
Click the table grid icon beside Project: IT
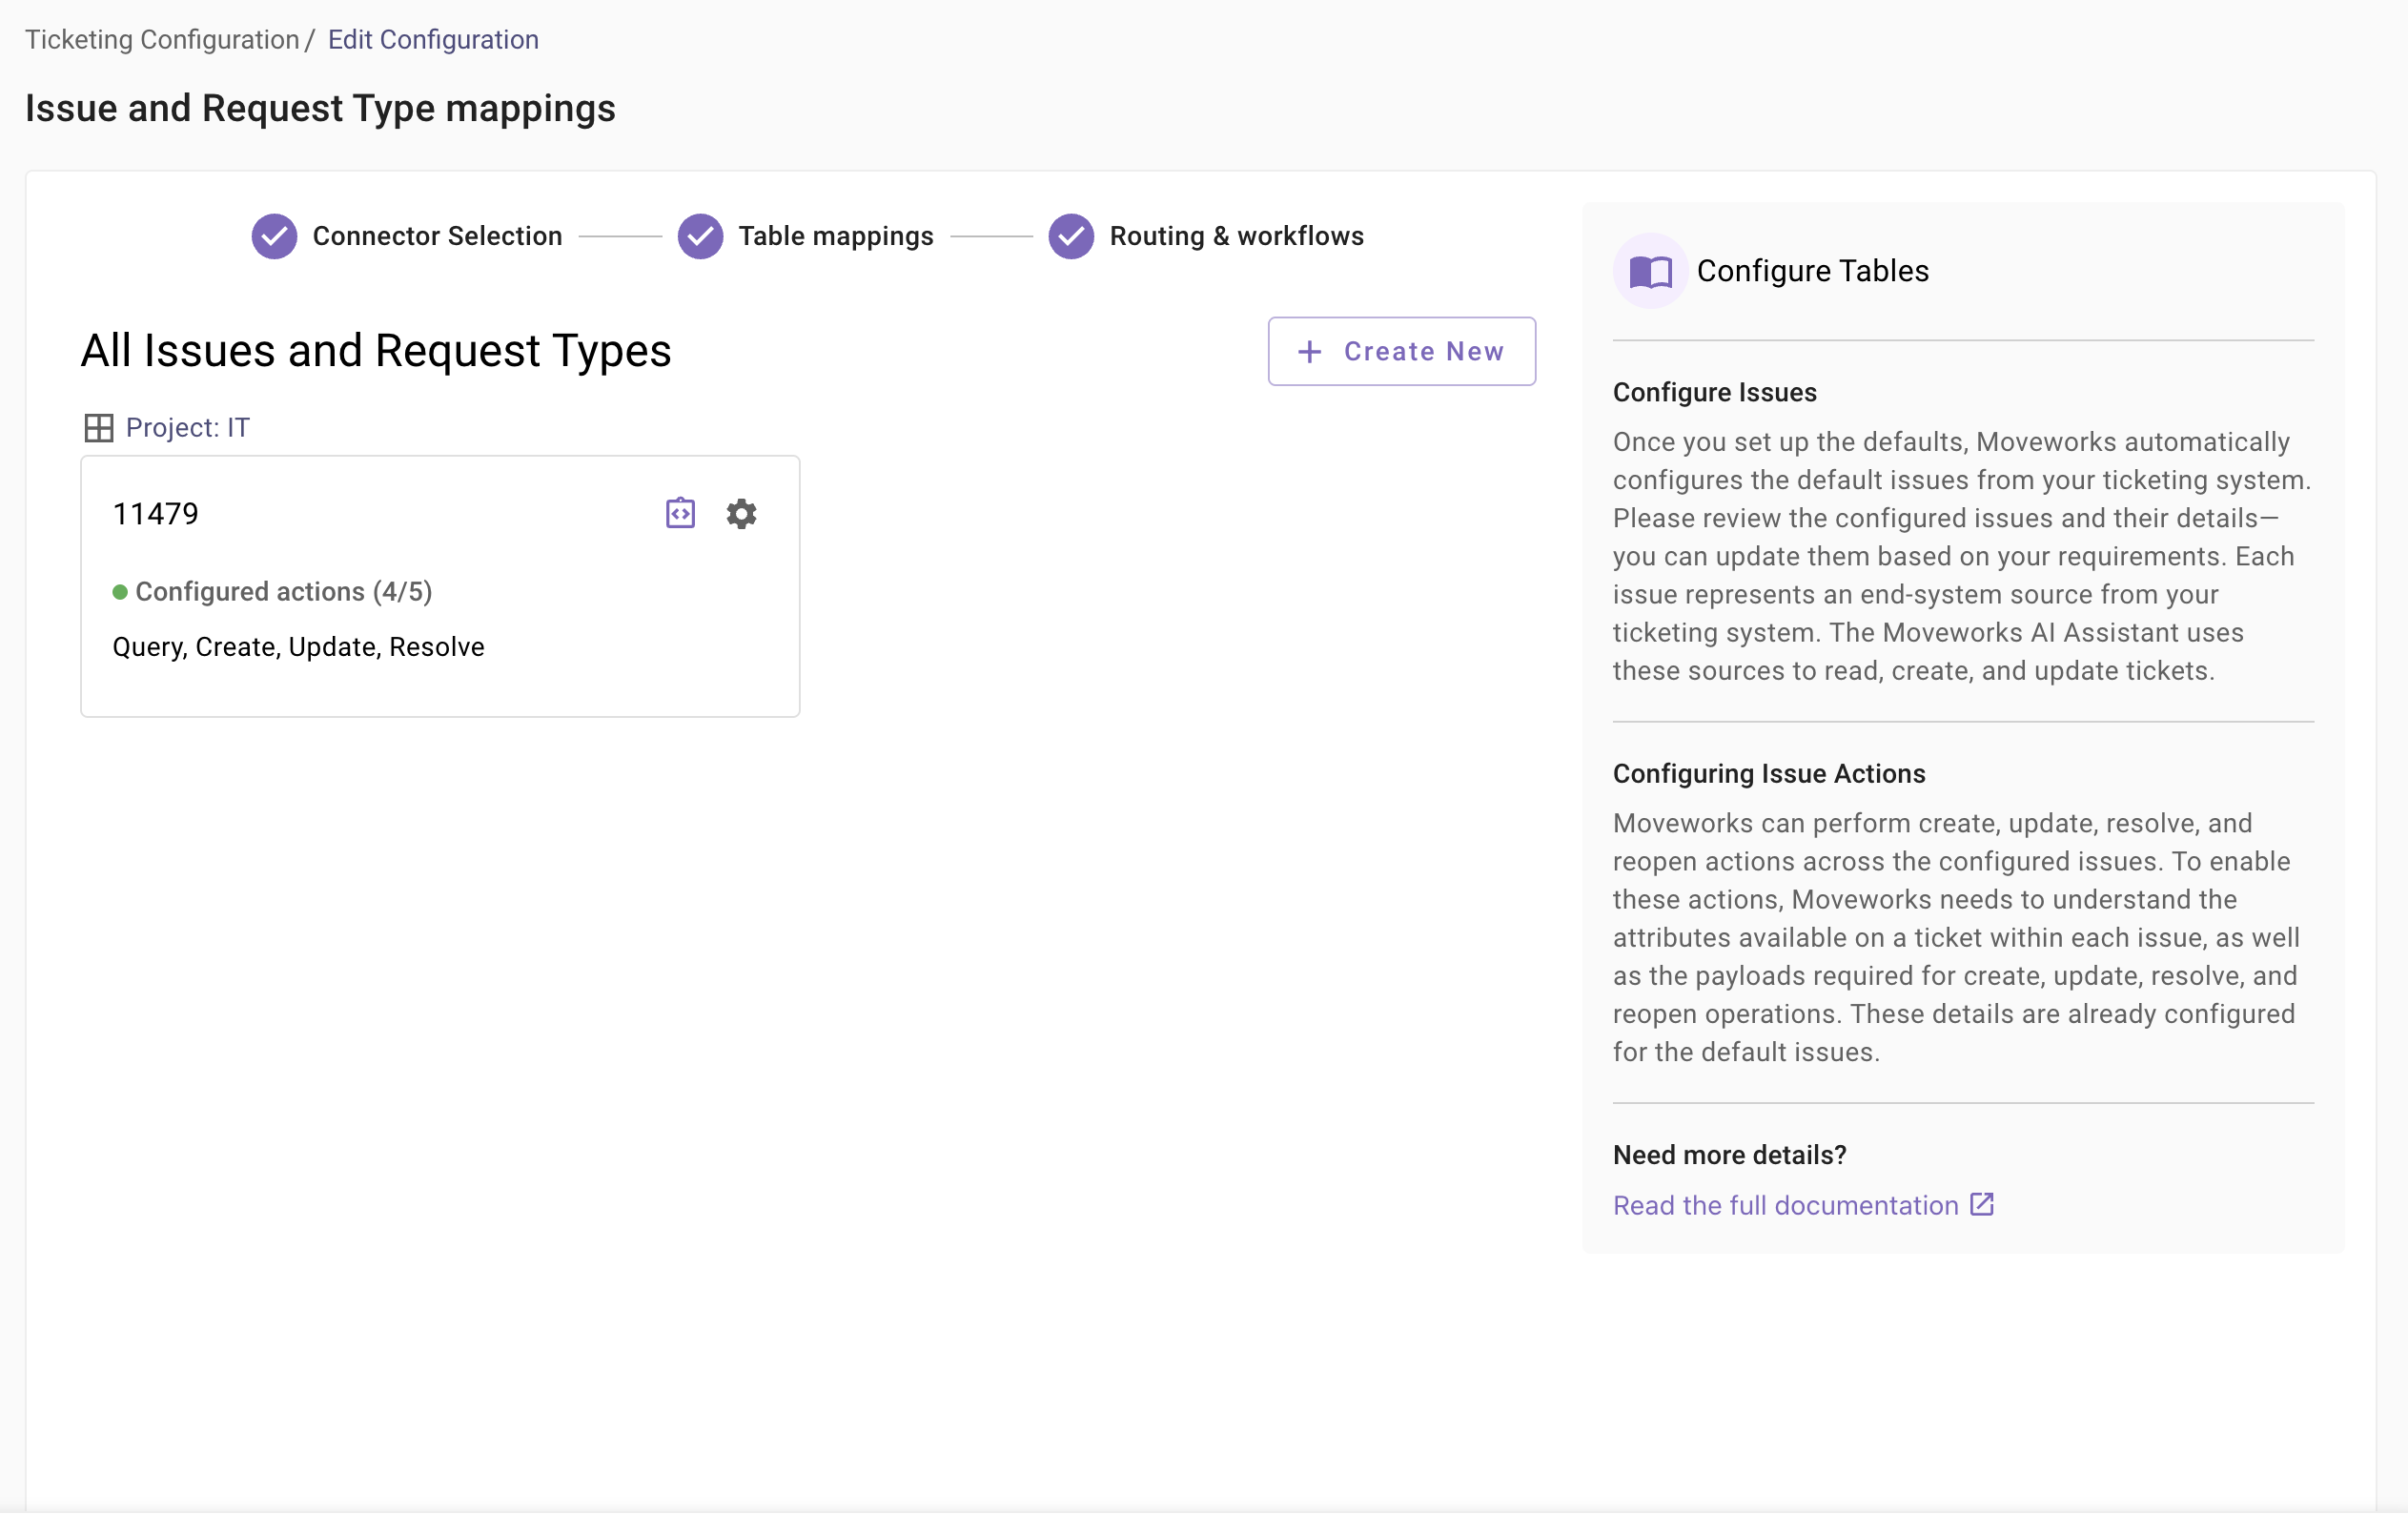[98, 428]
